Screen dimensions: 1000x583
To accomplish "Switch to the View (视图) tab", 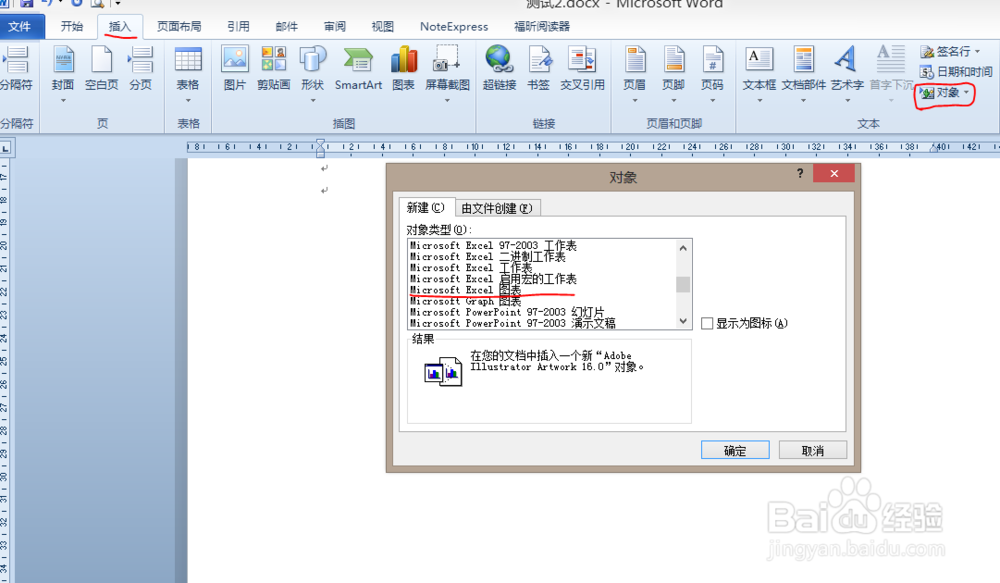I will pos(383,26).
